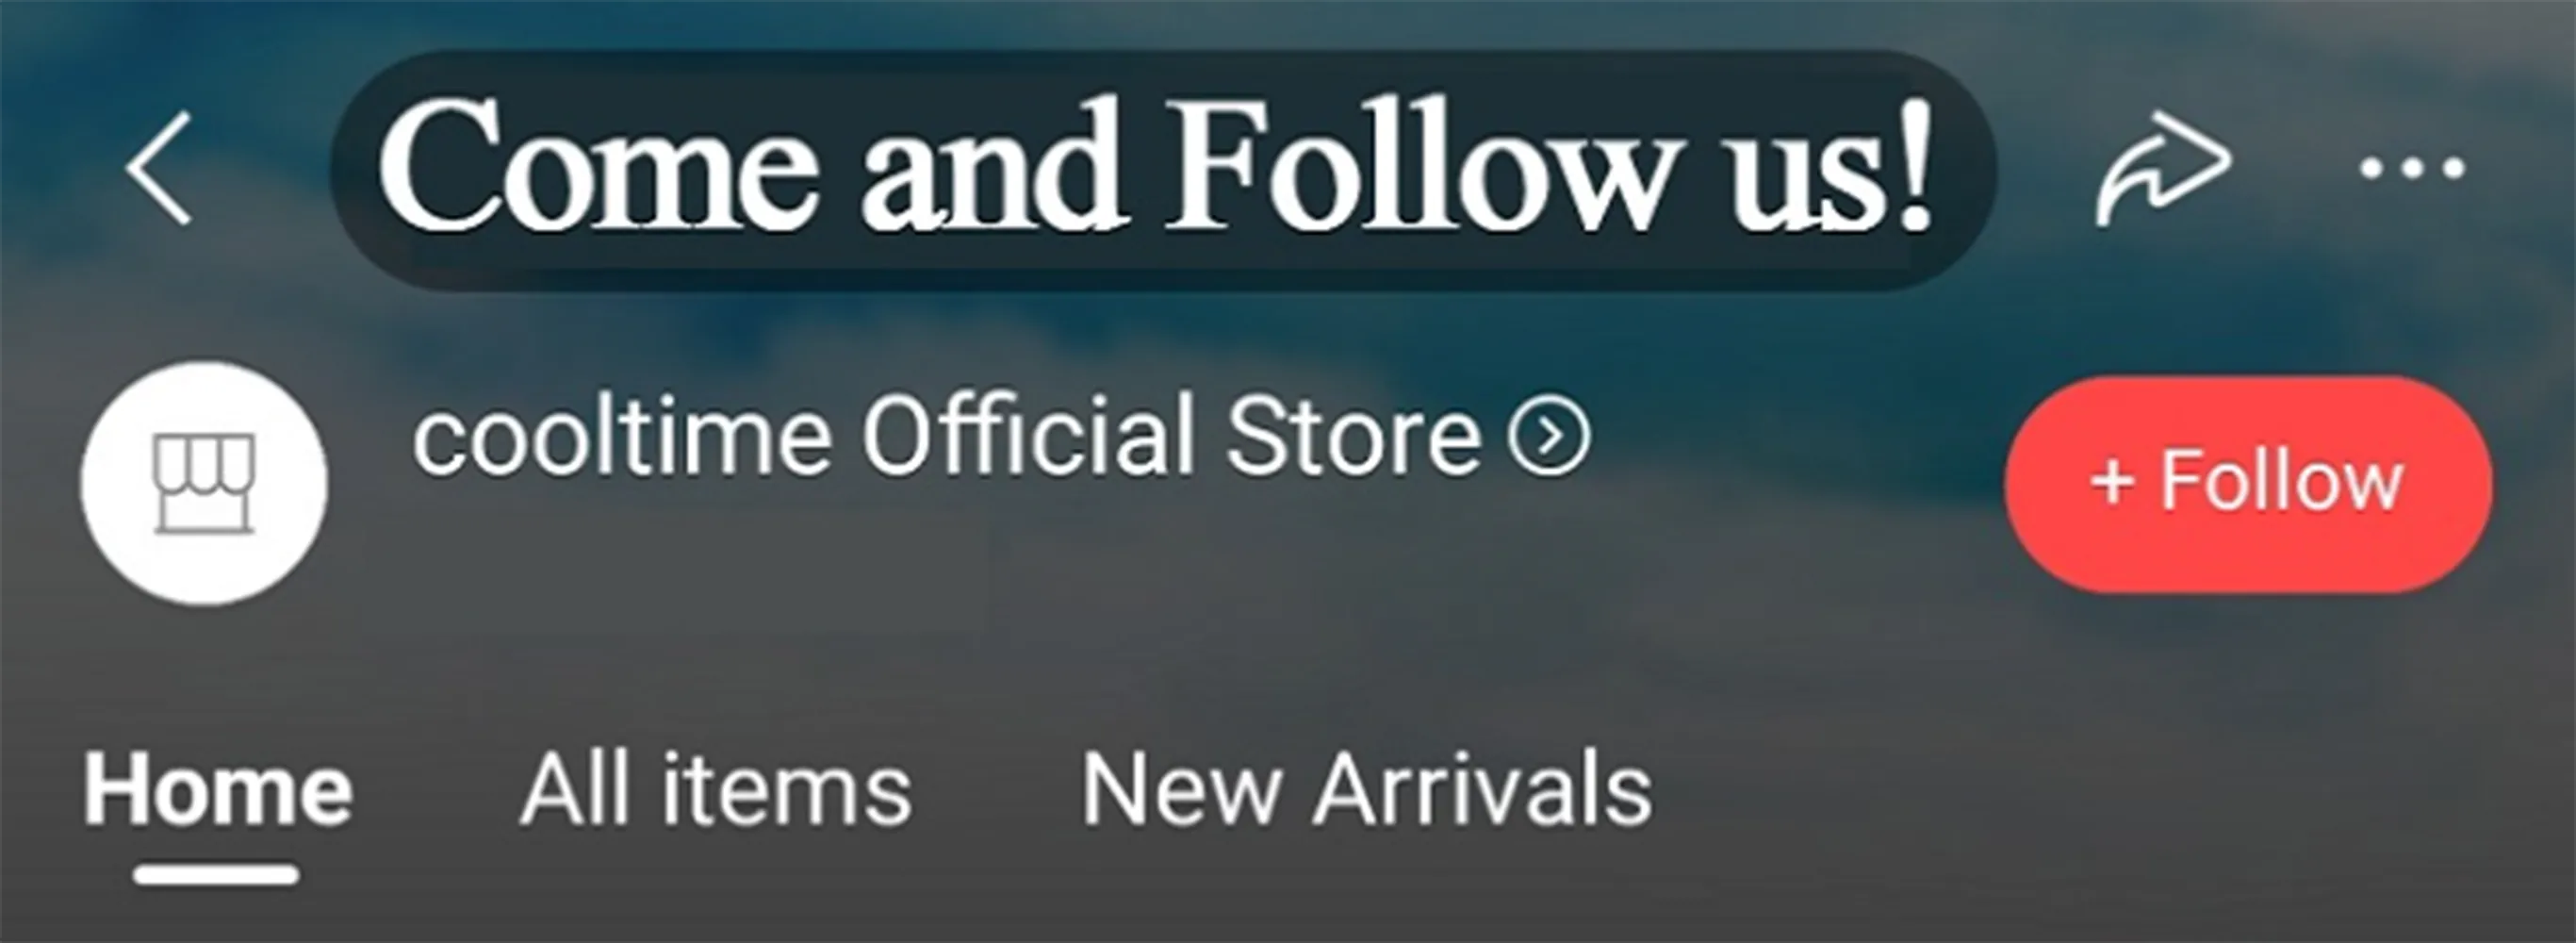Return to previous page via back chevron
Image resolution: width=2576 pixels, height=943 pixels.
[x=158, y=167]
